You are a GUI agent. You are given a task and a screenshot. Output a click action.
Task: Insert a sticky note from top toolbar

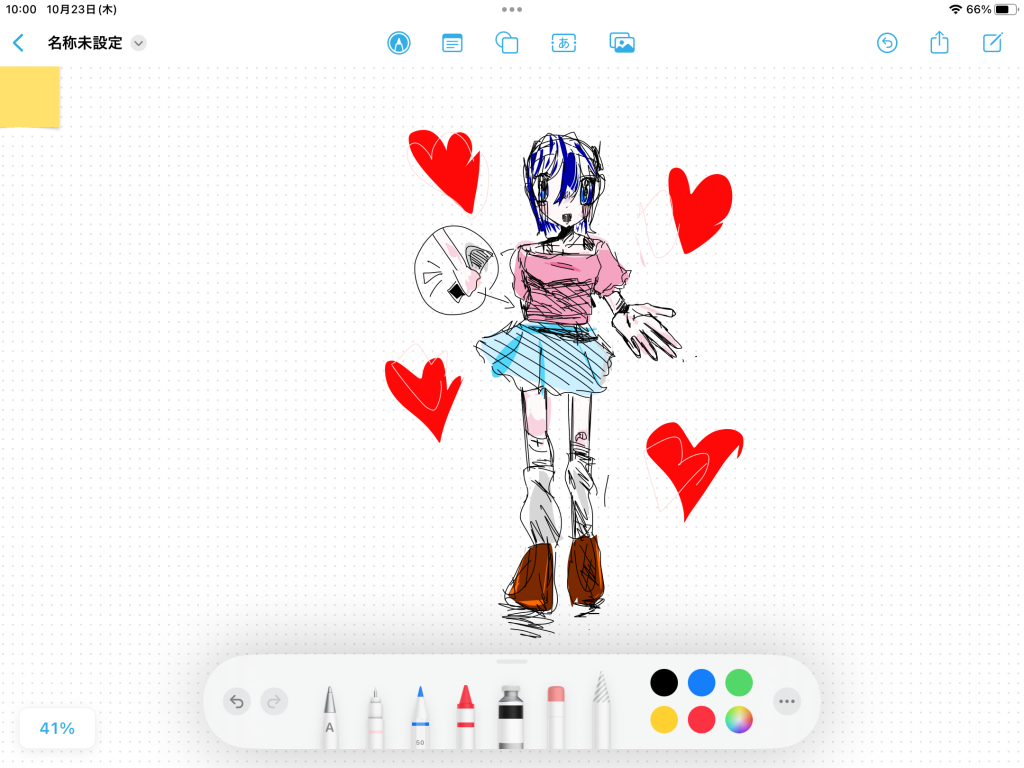(x=453, y=43)
